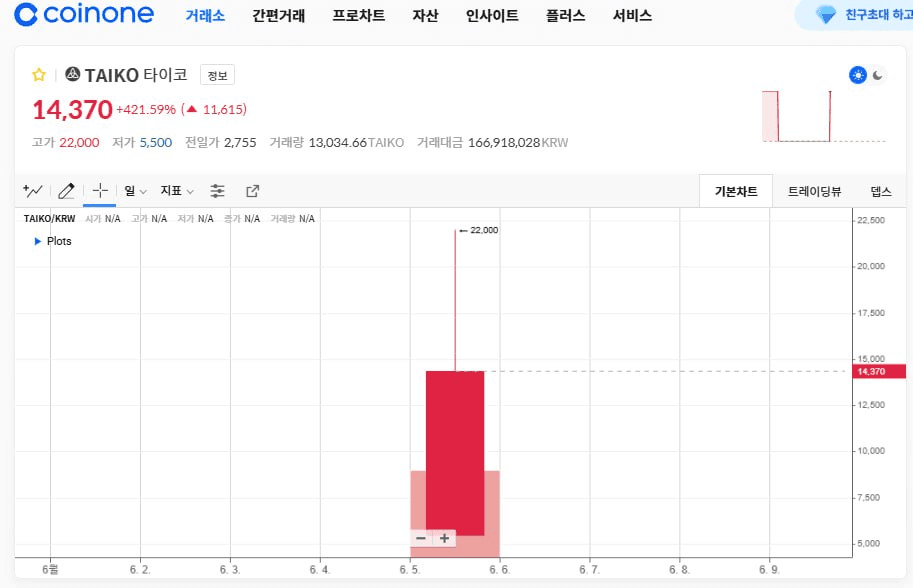Open chart settings sliders icon
Image resolution: width=913 pixels, height=588 pixels.
point(218,191)
